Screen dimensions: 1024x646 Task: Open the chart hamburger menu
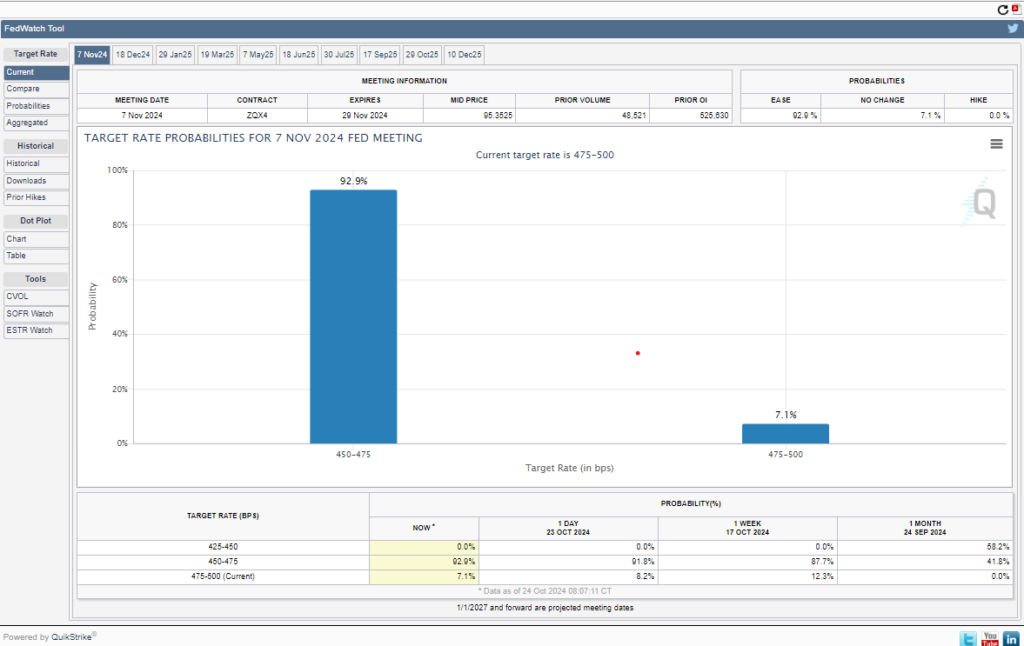(x=996, y=144)
